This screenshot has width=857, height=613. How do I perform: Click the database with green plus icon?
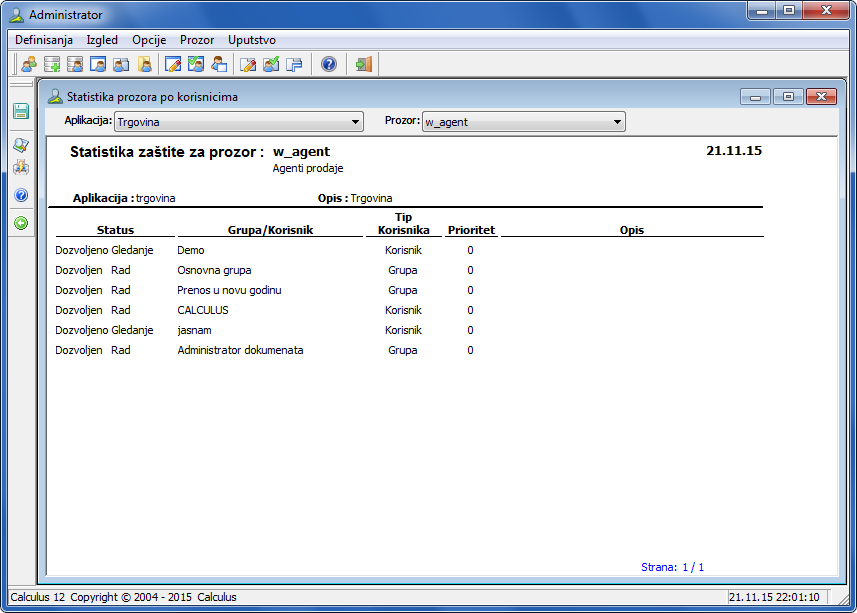coord(51,65)
